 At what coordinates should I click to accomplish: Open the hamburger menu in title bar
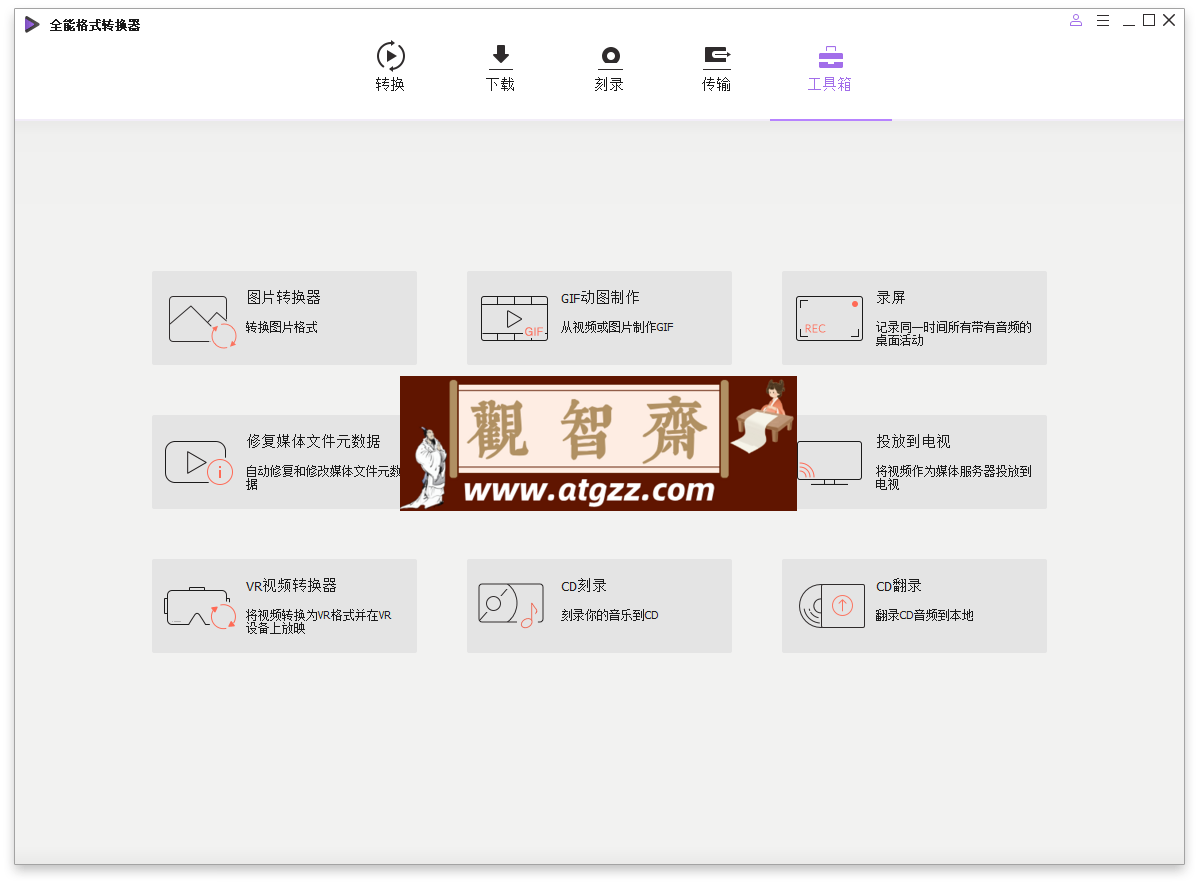coord(1103,21)
